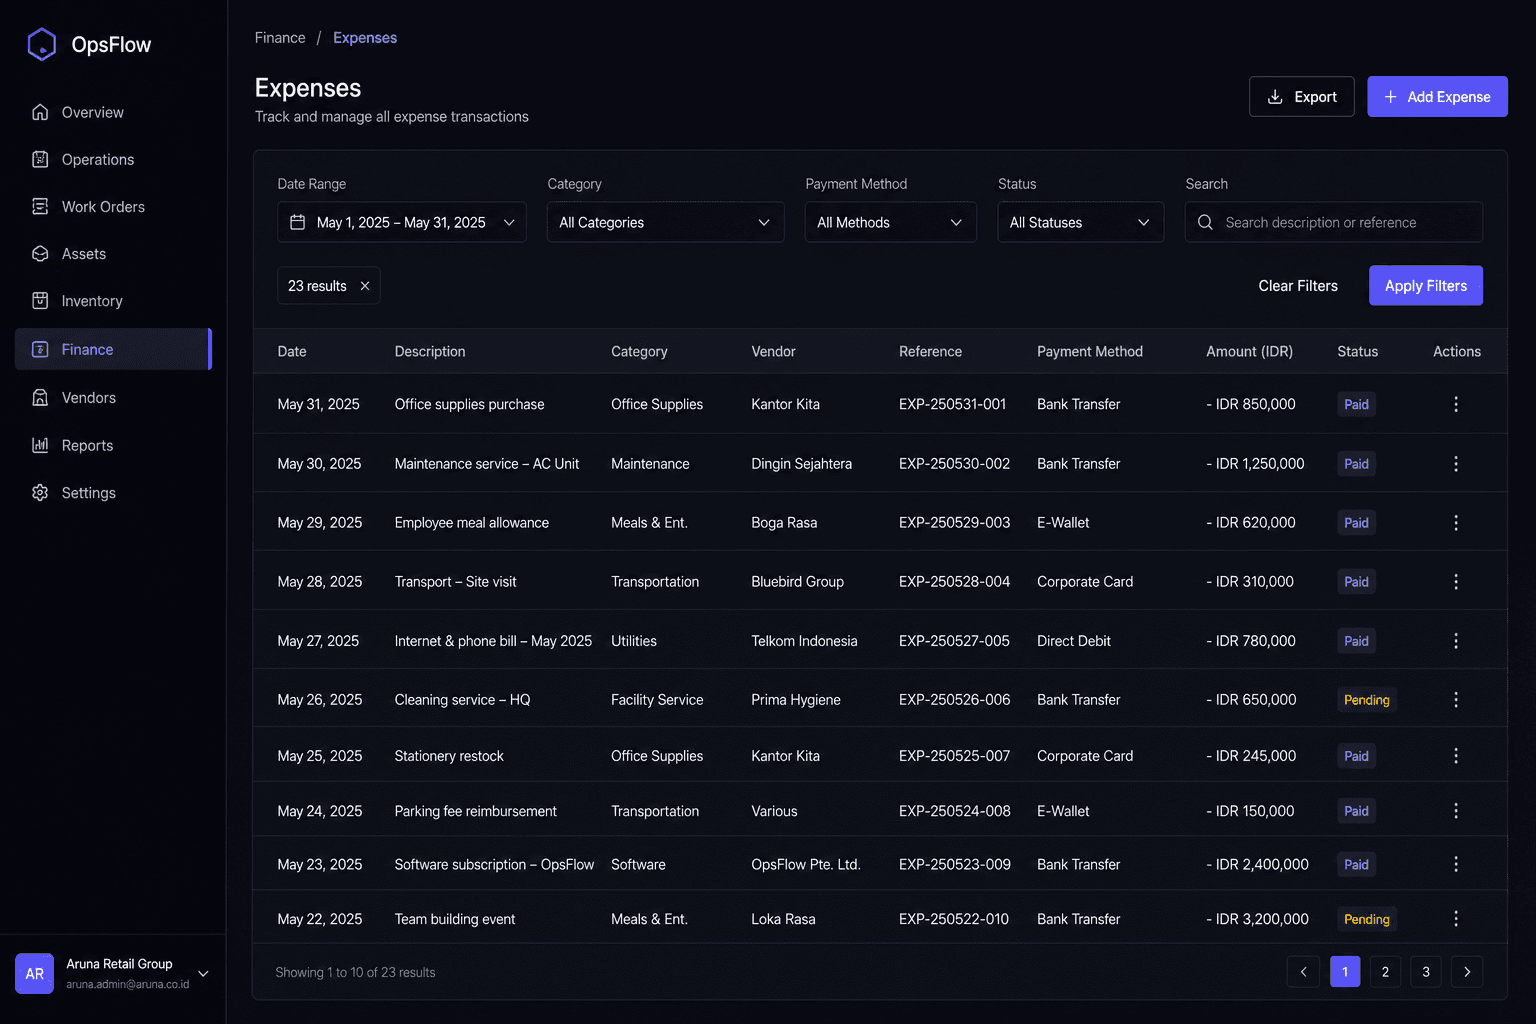The height and width of the screenshot is (1024, 1536).
Task: Open actions menu for Employee meal allowance
Action: (x=1456, y=522)
